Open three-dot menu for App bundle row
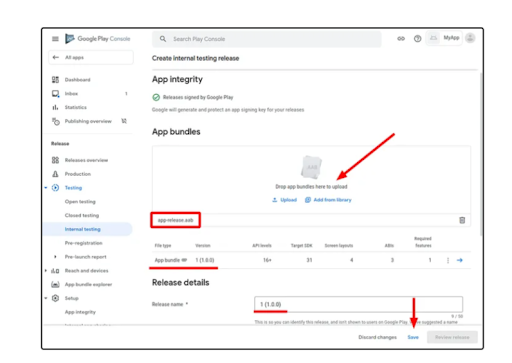 (448, 260)
